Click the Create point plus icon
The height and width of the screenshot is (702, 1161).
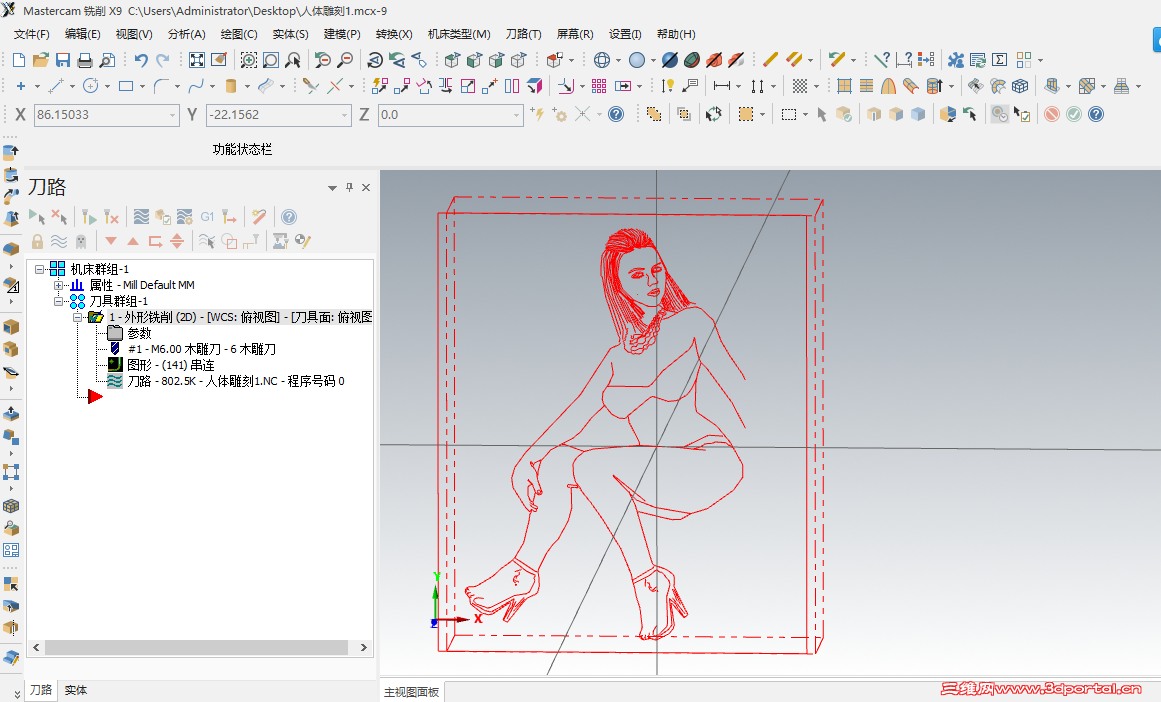[x=21, y=87]
